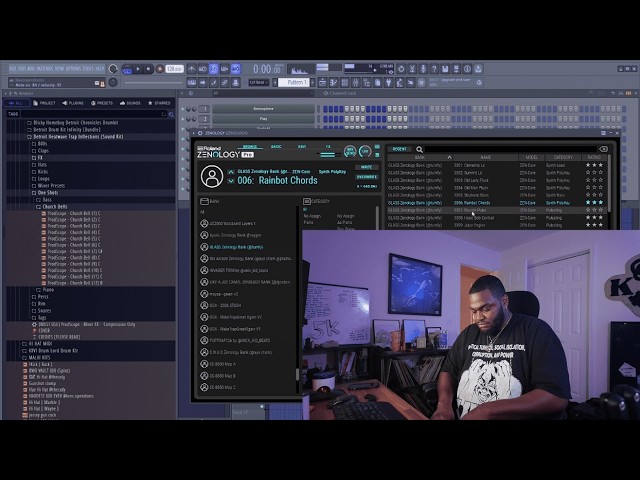Click next preset down chevron in Zenology
The width and height of the screenshot is (640, 480).
(x=231, y=181)
